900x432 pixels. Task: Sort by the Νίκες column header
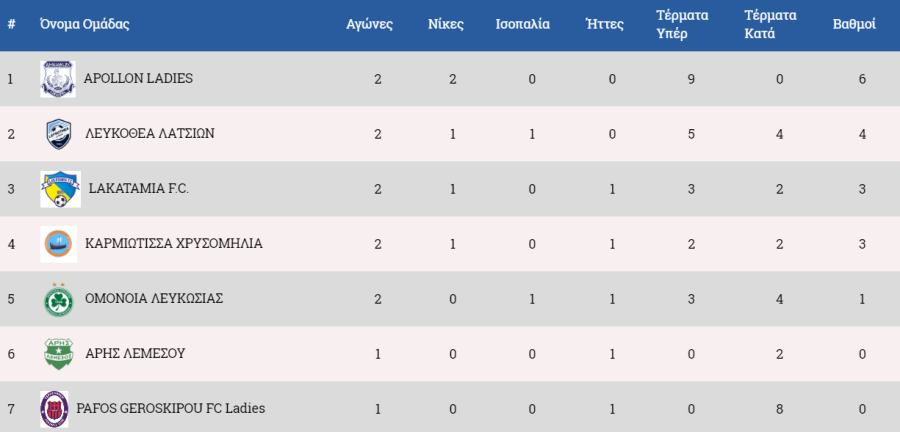(x=446, y=25)
